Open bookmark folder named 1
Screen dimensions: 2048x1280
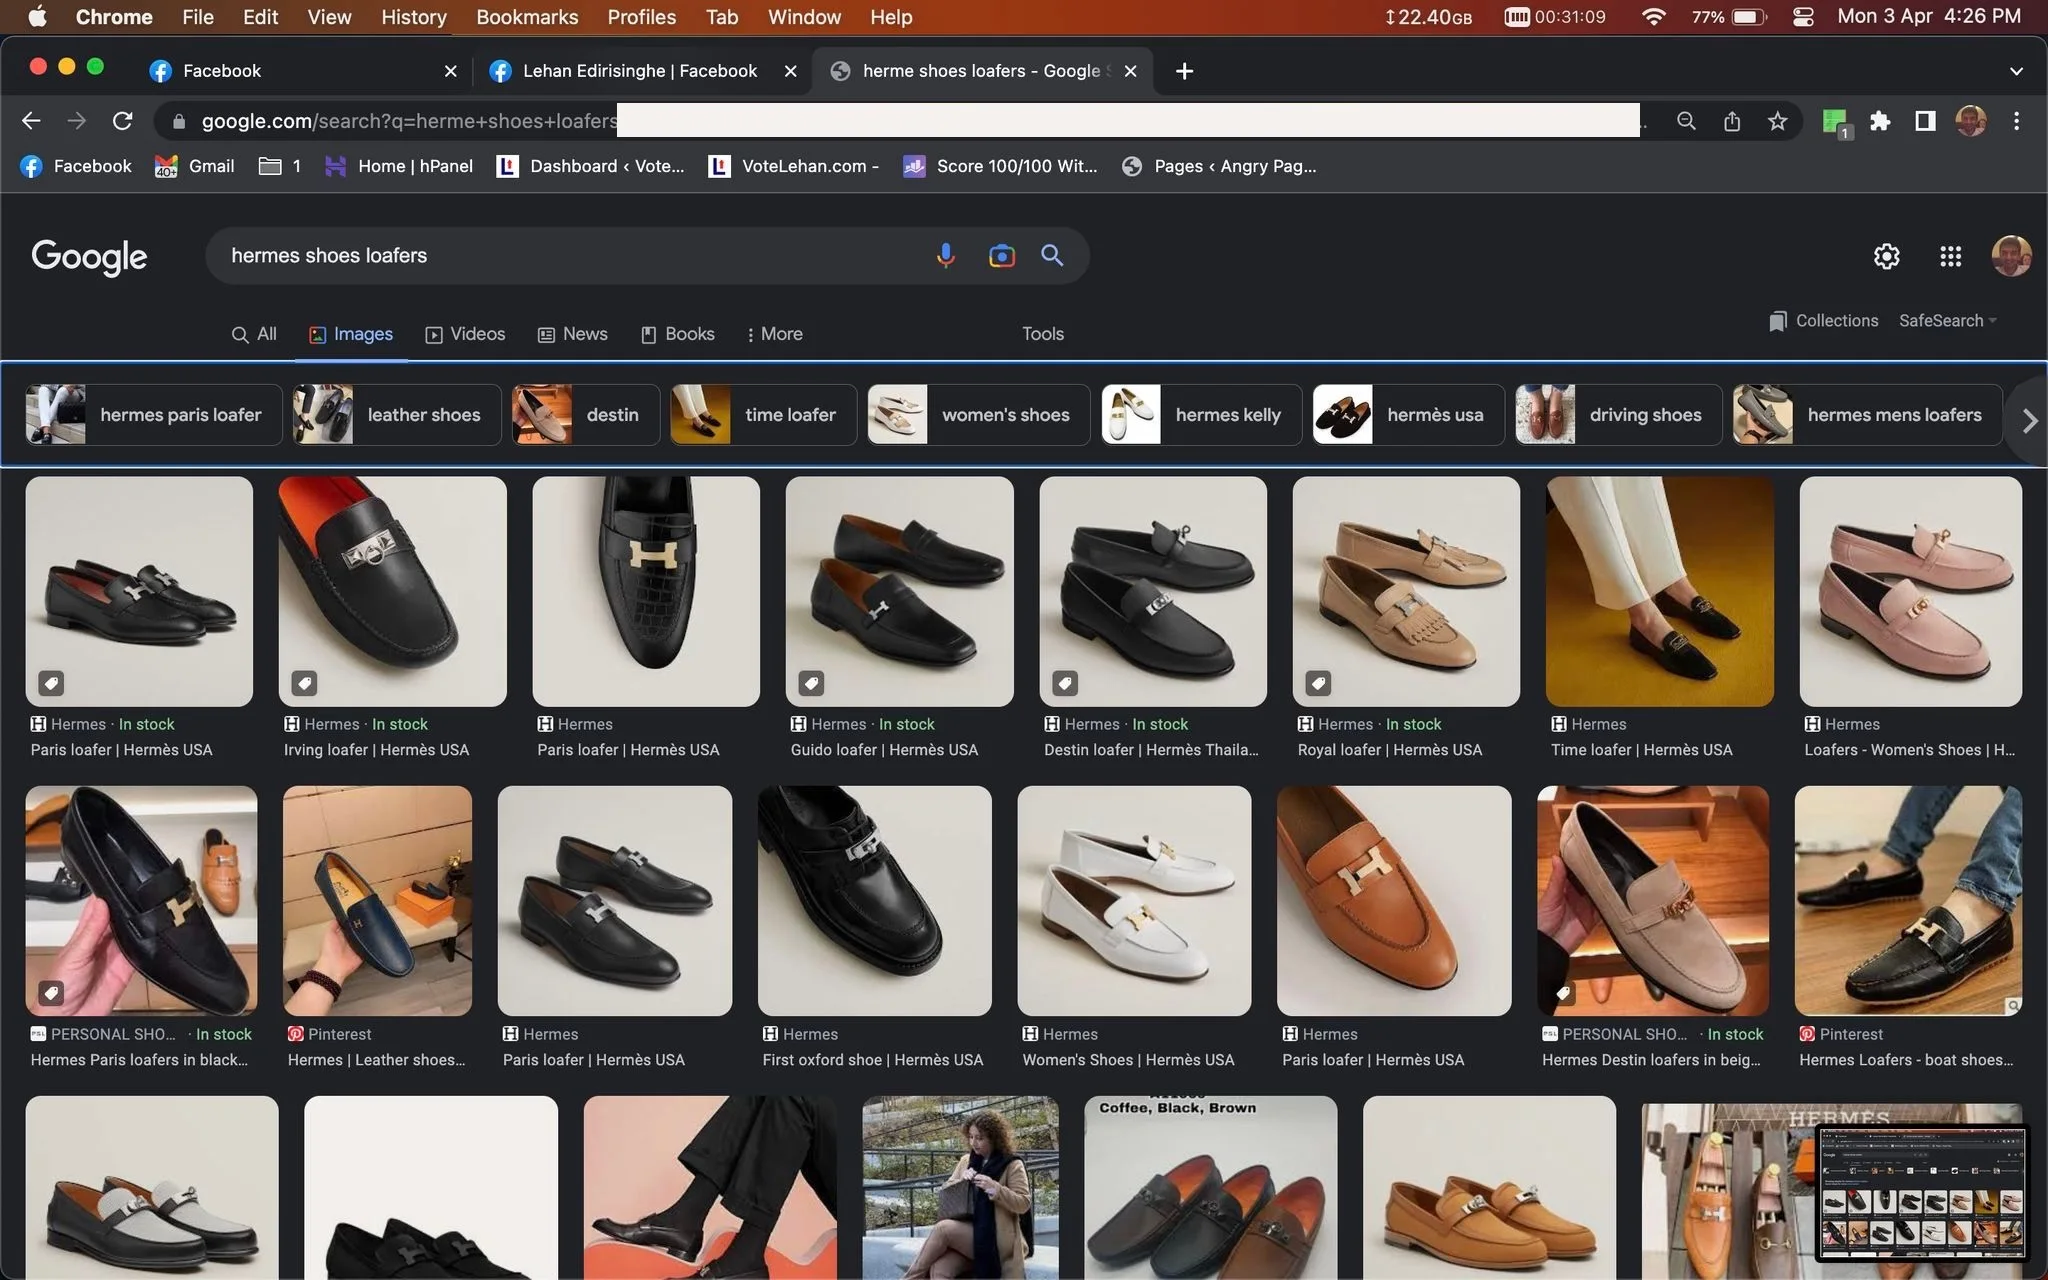[280, 166]
